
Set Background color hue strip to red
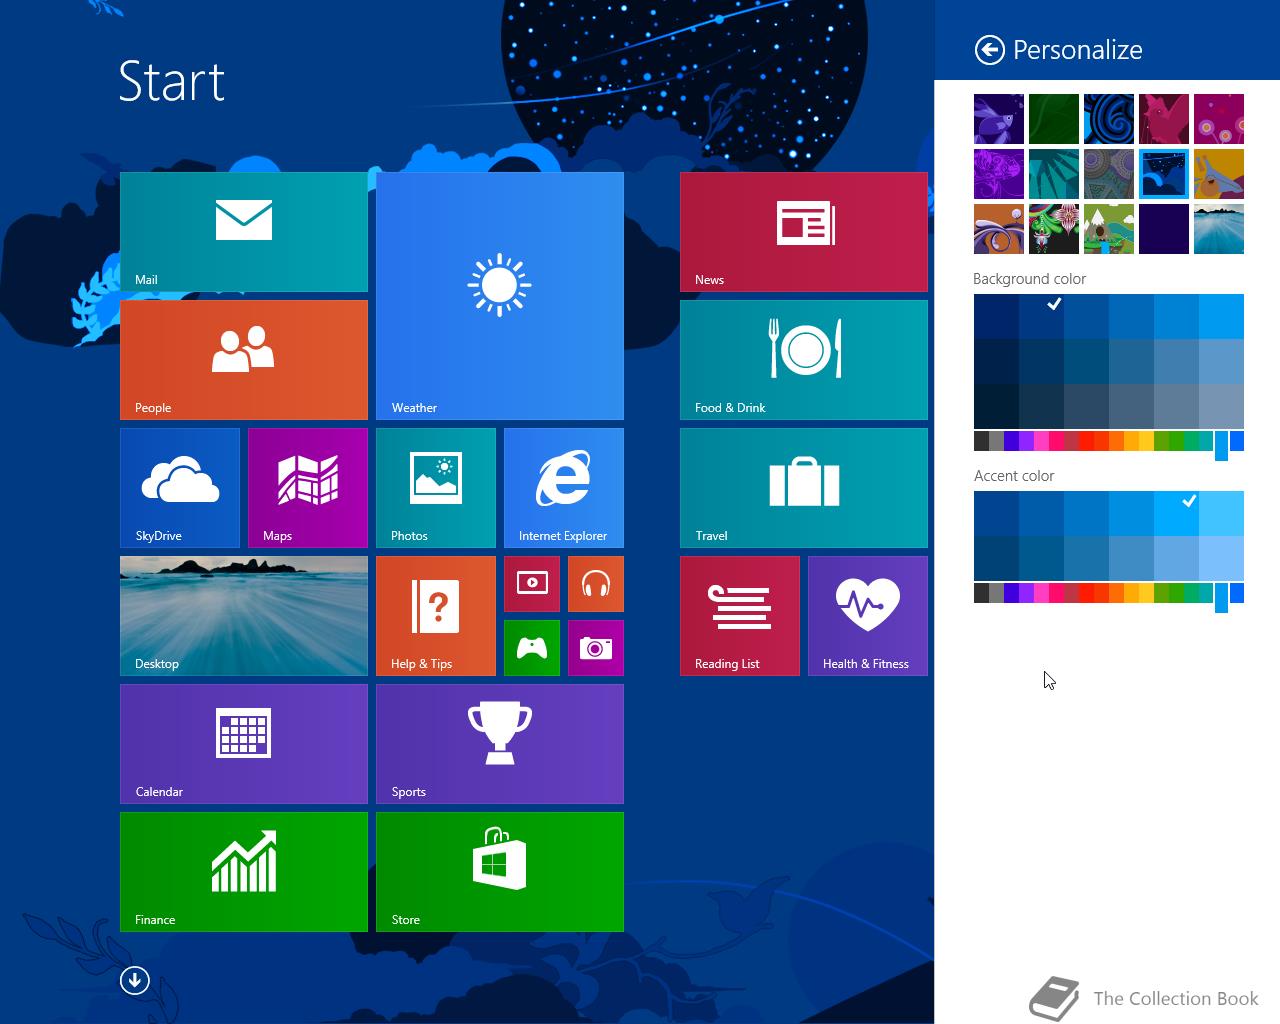1086,441
